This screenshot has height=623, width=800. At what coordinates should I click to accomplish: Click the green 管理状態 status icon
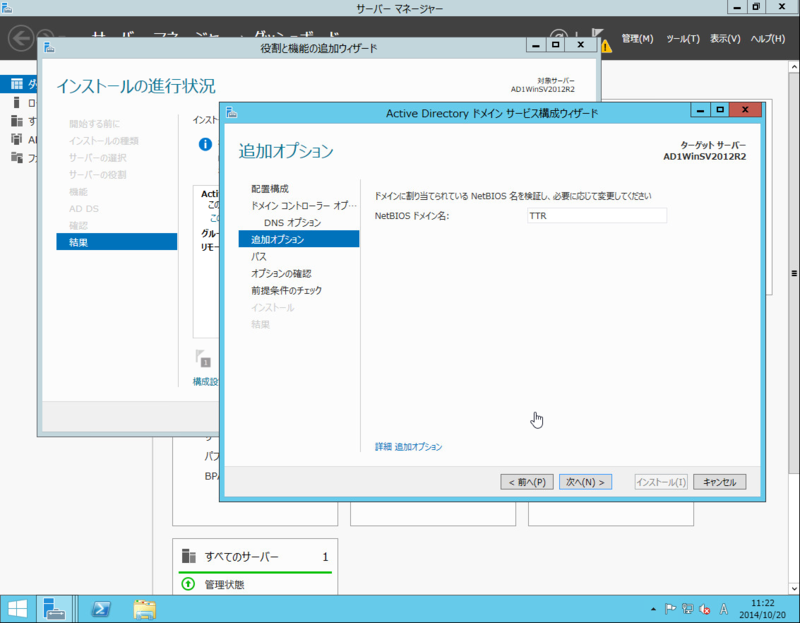pos(188,583)
